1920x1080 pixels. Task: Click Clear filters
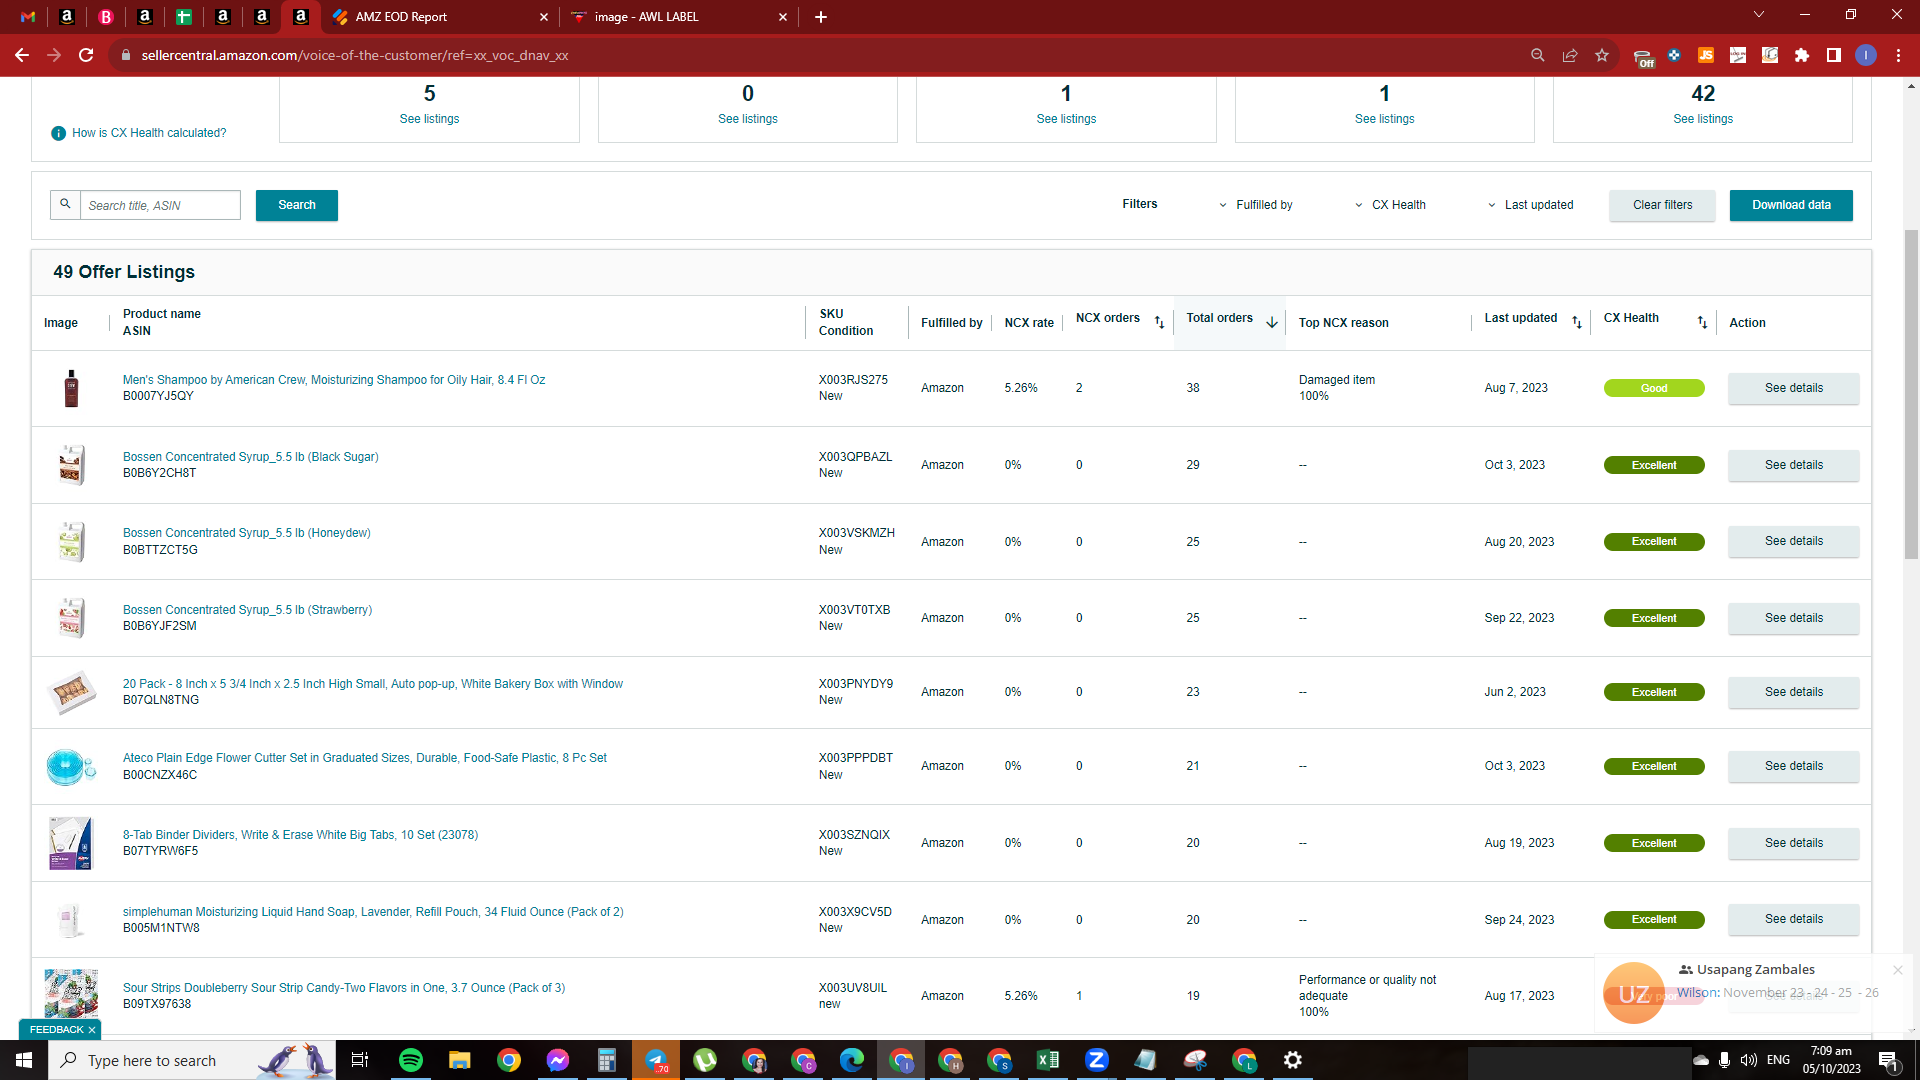tap(1662, 205)
